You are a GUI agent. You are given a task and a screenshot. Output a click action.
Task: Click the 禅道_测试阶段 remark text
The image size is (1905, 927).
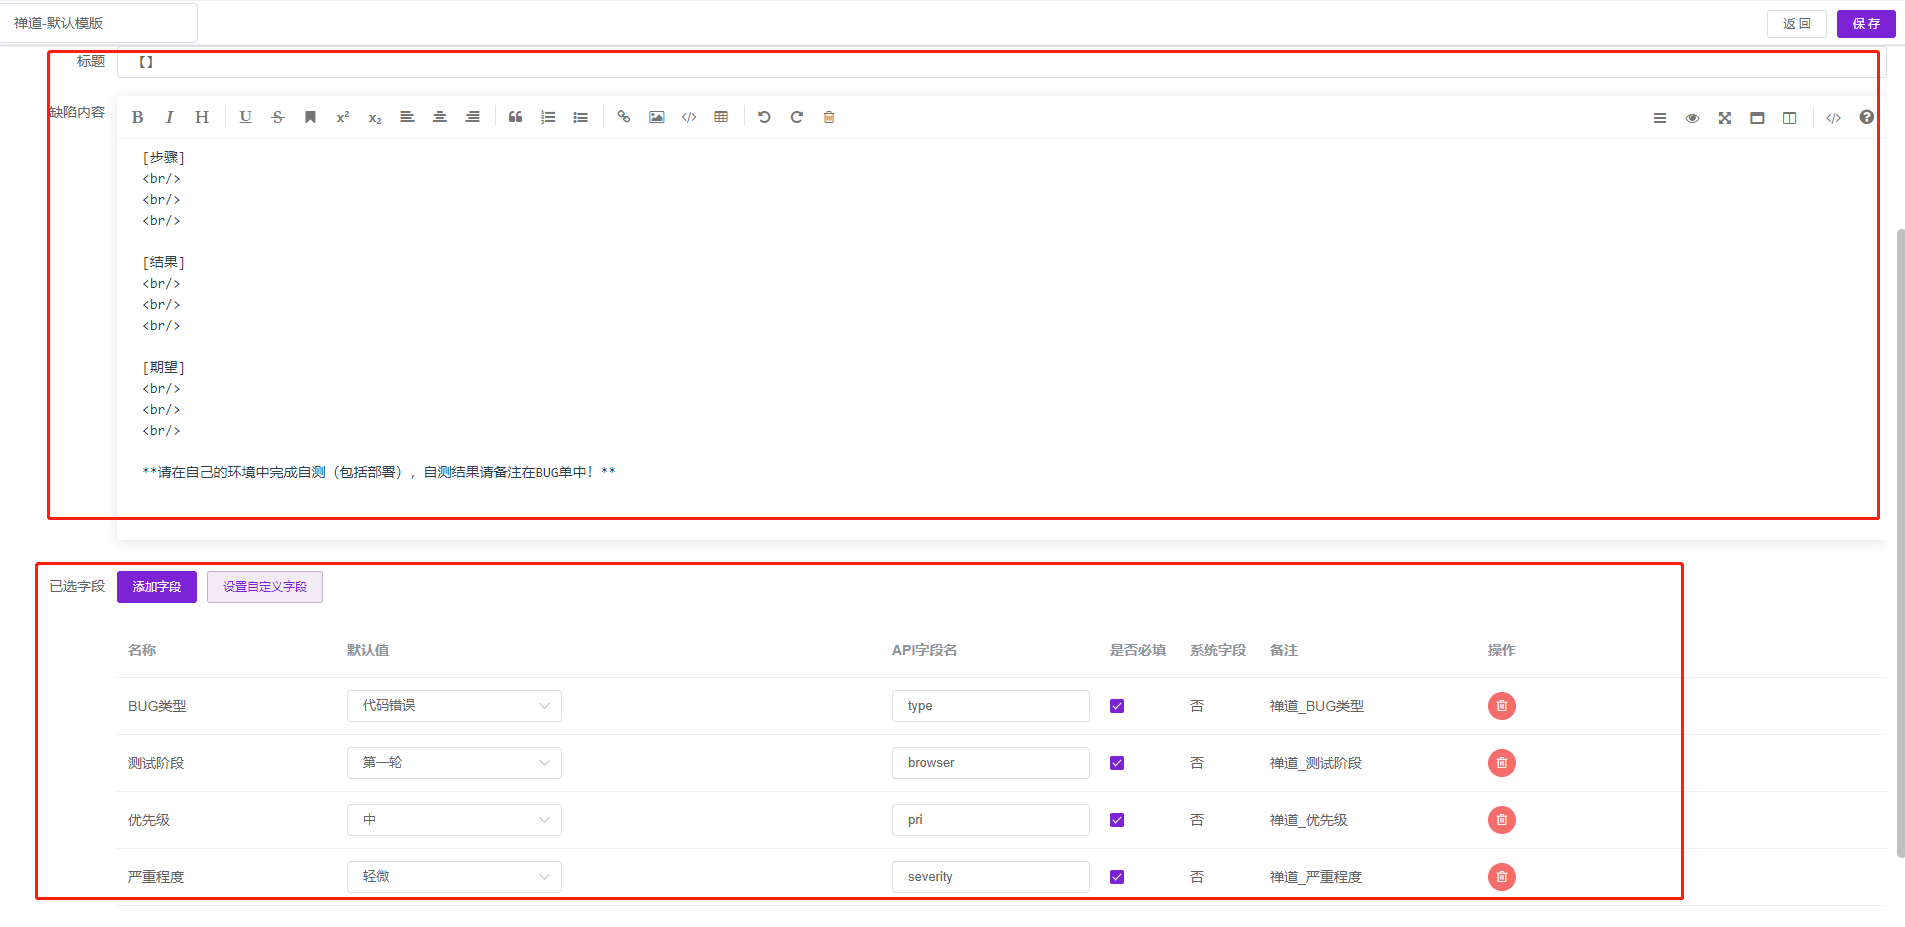[x=1316, y=763]
